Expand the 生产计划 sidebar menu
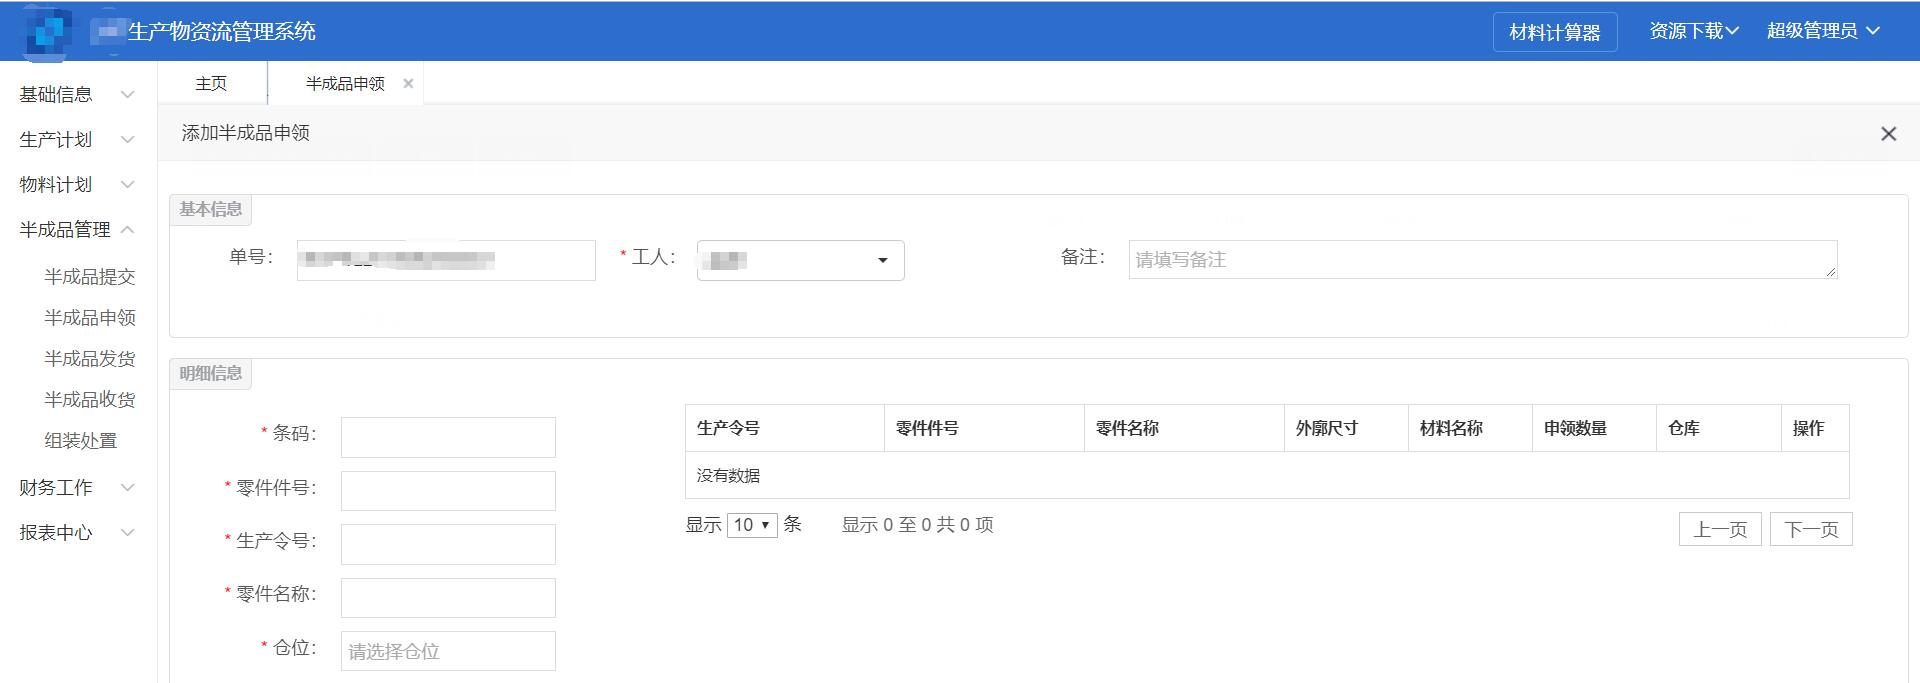The width and height of the screenshot is (1920, 683). (x=76, y=139)
